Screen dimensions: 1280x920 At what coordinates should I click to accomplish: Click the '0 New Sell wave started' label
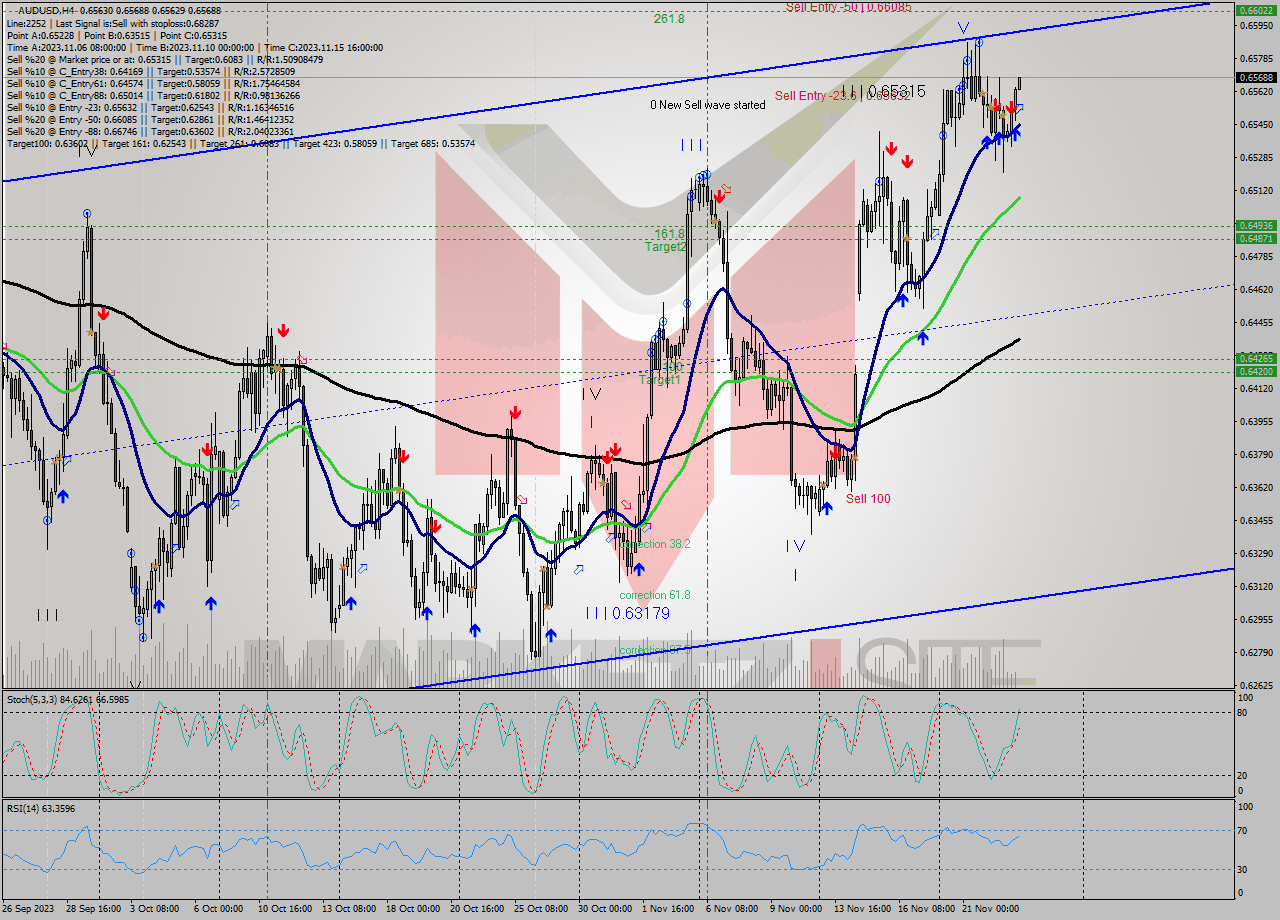pos(708,105)
